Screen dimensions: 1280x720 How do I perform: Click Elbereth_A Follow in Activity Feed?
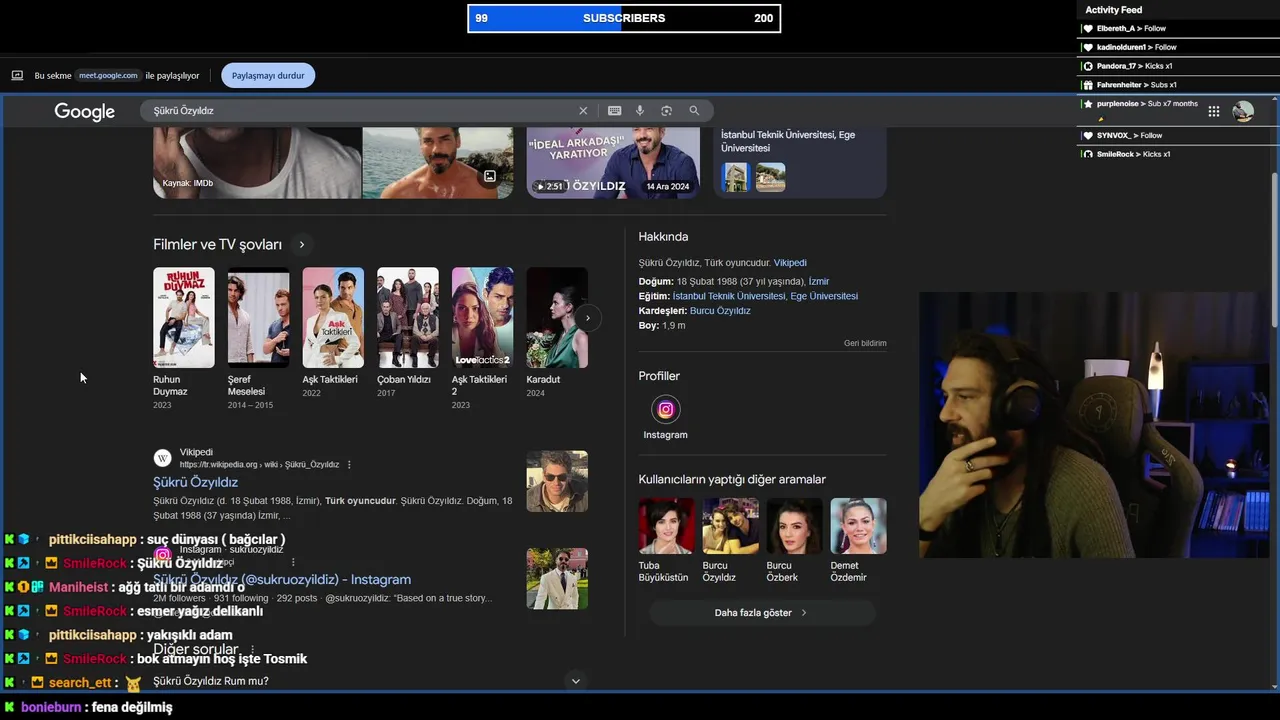click(x=1130, y=28)
